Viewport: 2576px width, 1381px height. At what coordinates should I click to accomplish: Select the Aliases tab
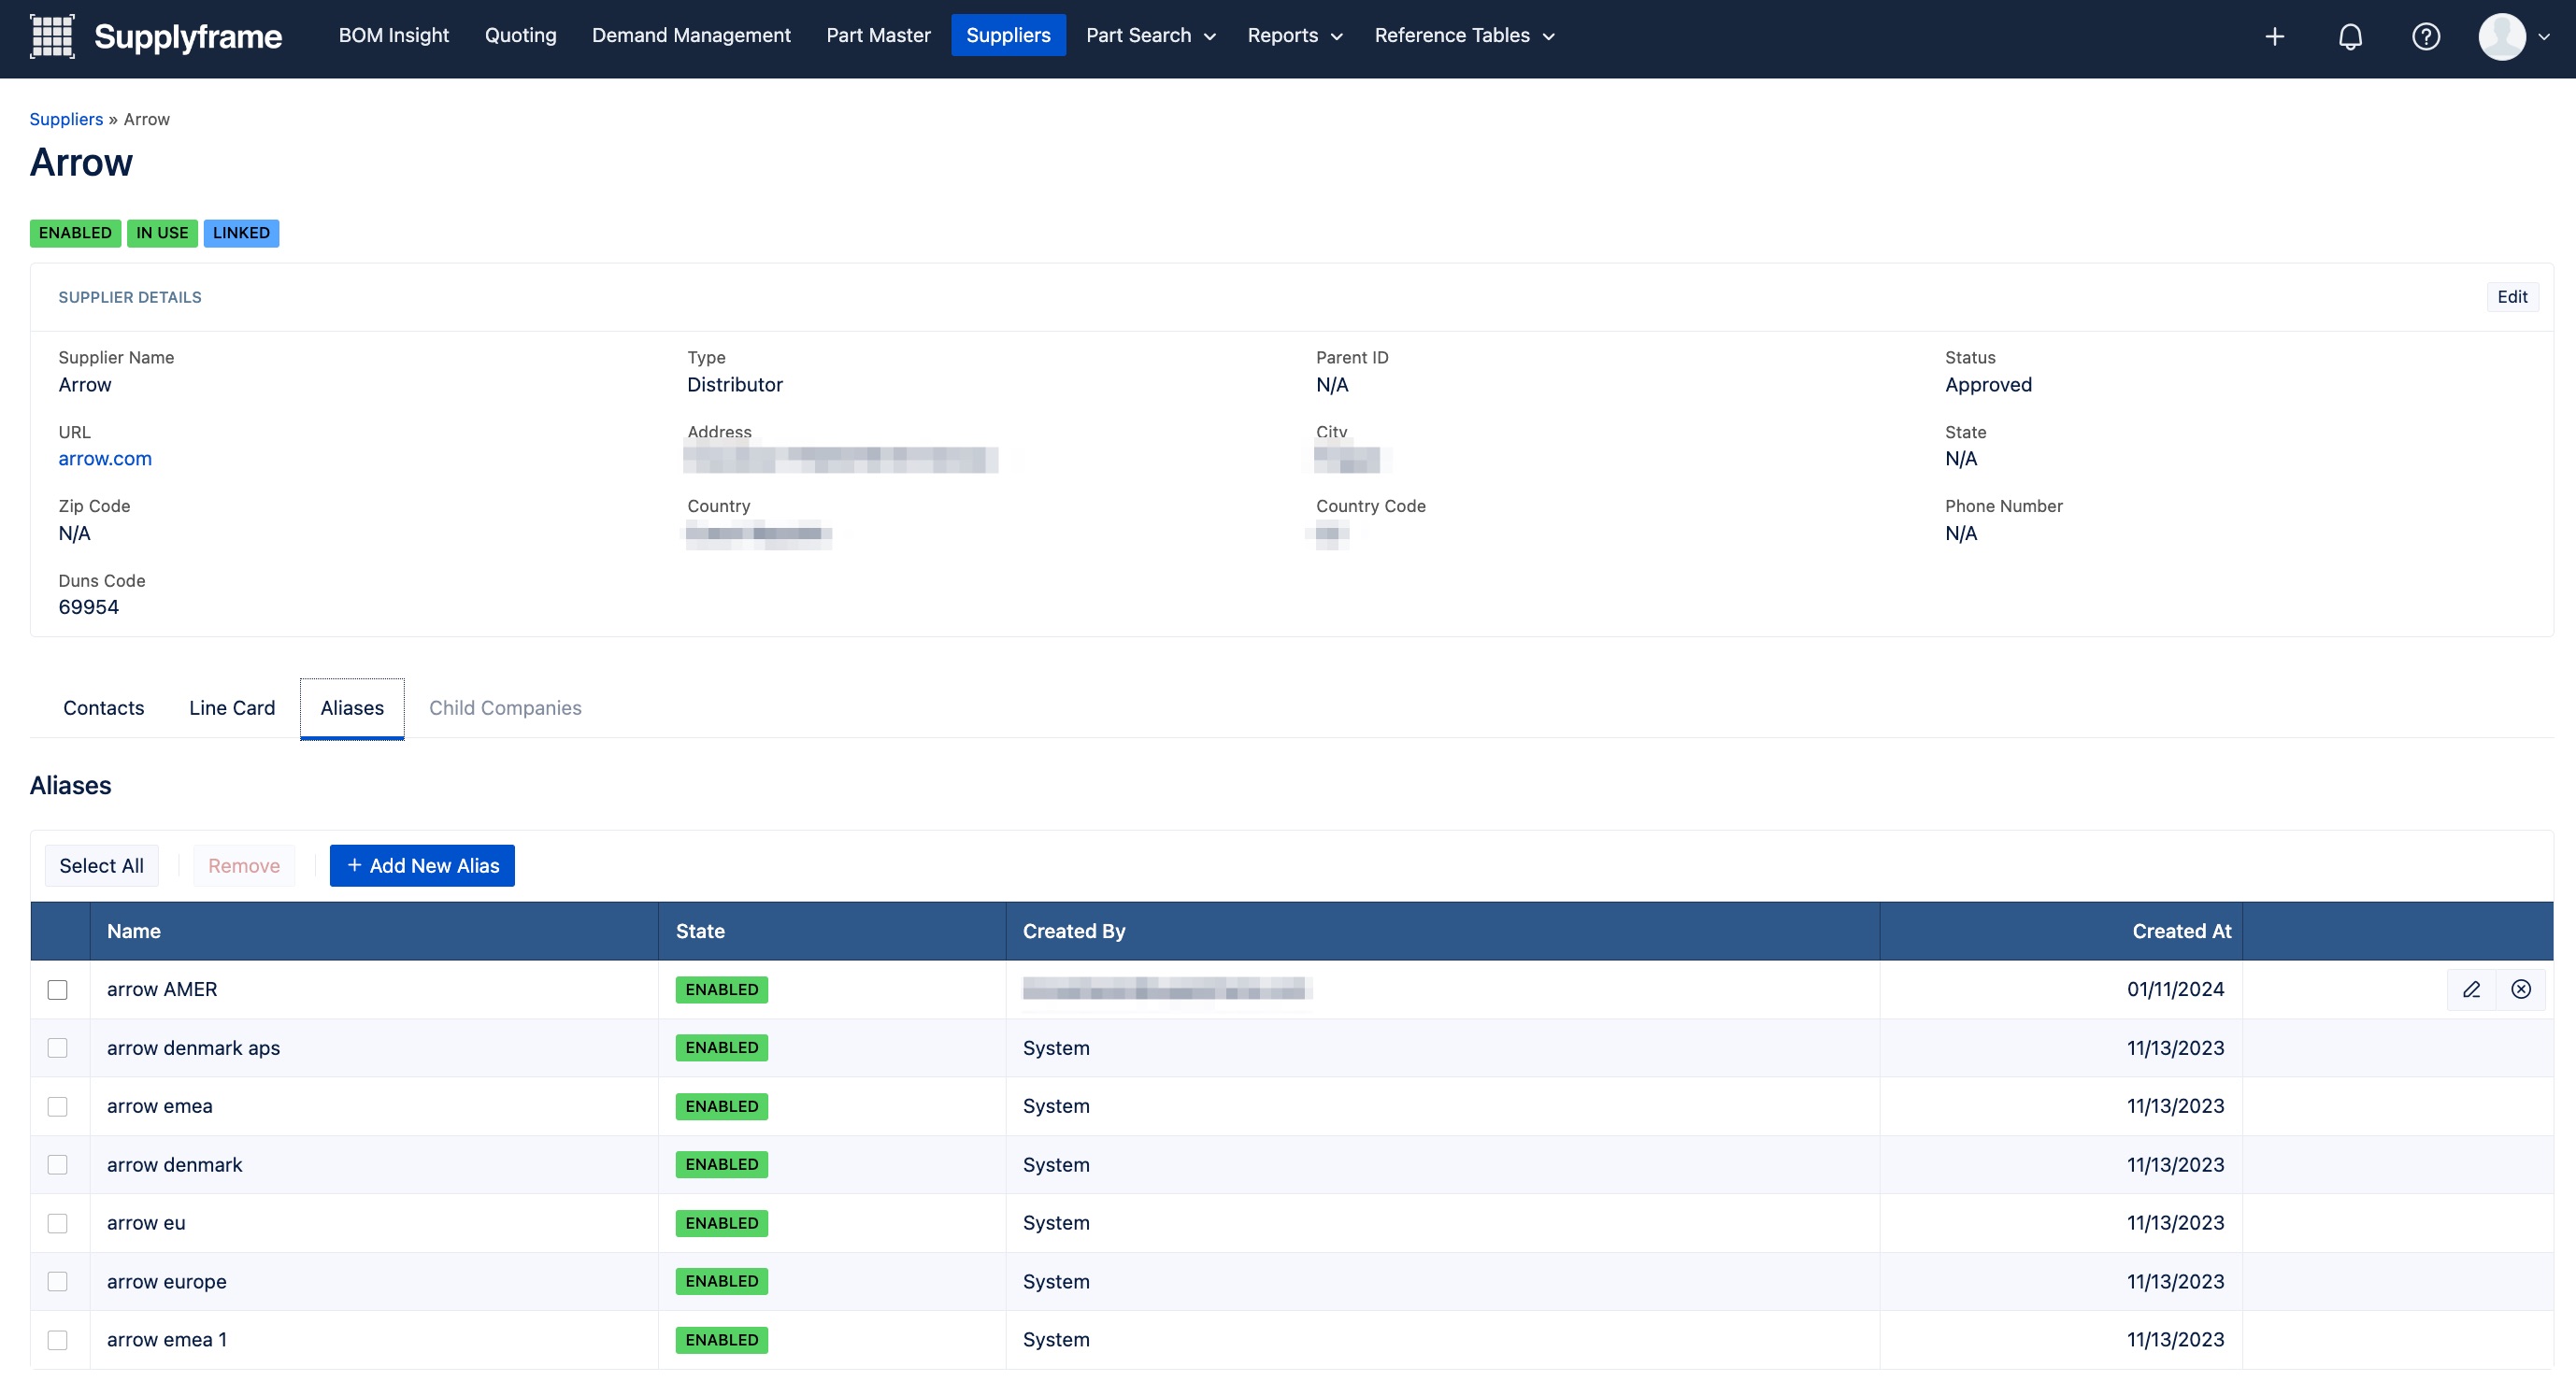coord(352,708)
